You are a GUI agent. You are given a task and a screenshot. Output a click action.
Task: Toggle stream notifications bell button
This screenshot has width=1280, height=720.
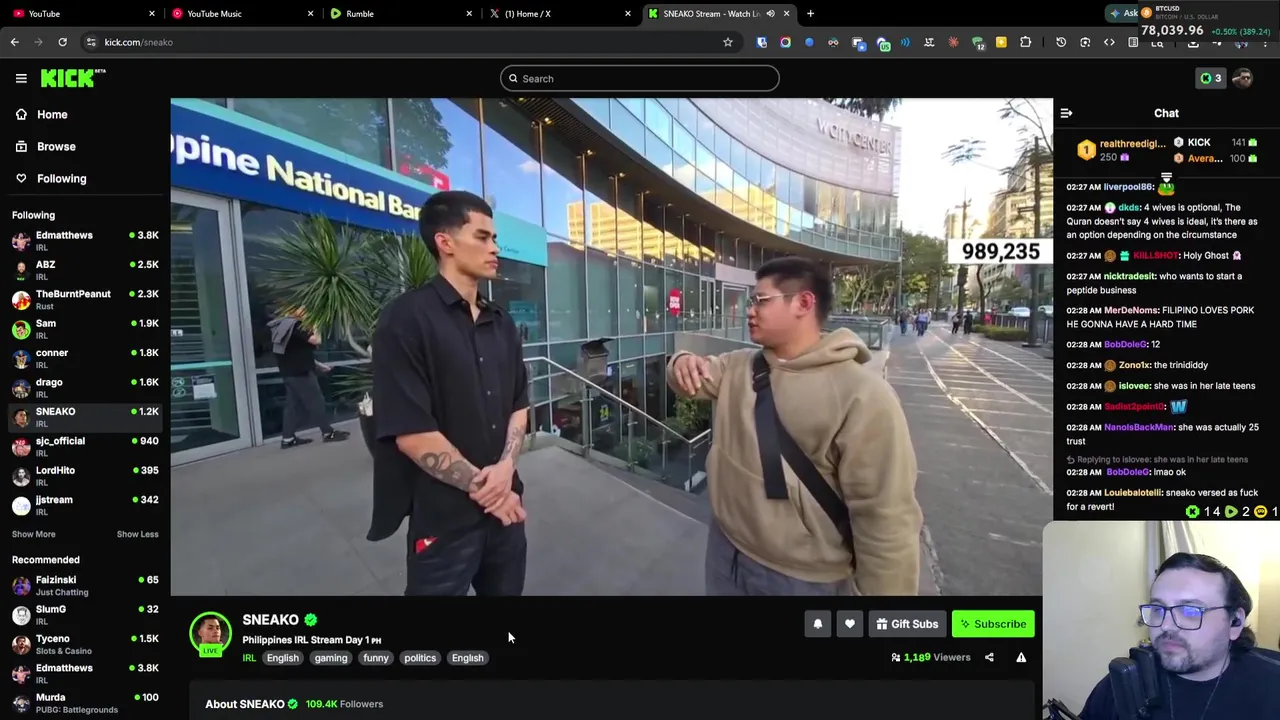point(817,624)
